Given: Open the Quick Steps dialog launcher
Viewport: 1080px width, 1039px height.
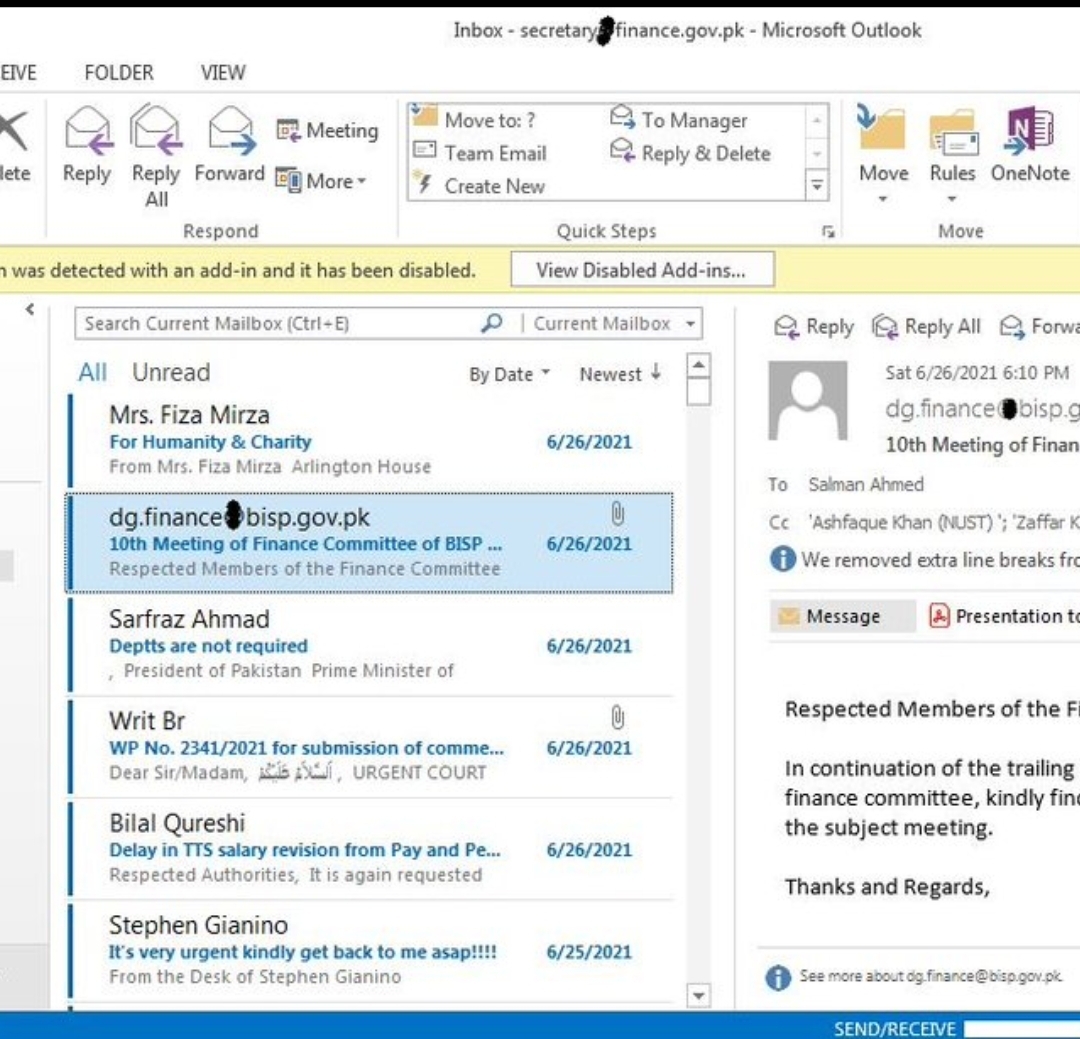Looking at the screenshot, I should tap(828, 232).
